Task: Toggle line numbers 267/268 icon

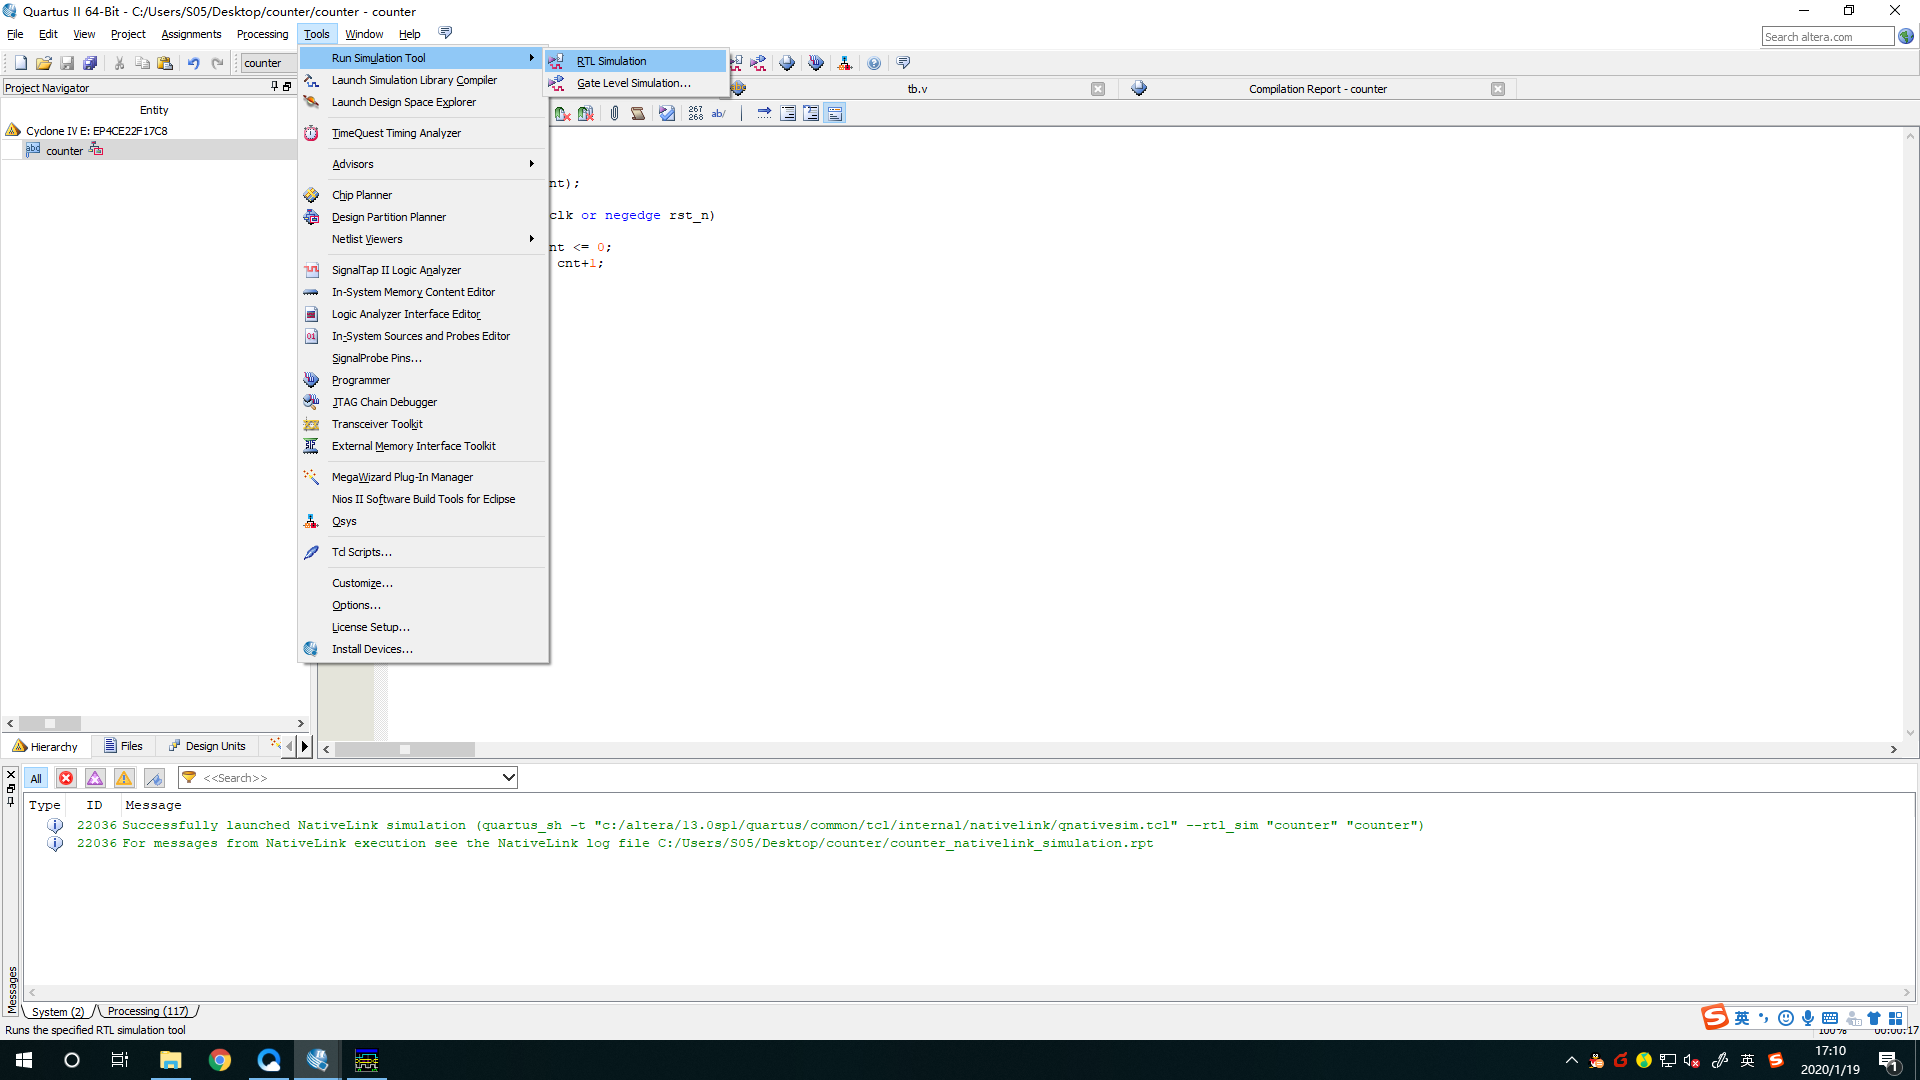Action: [696, 113]
